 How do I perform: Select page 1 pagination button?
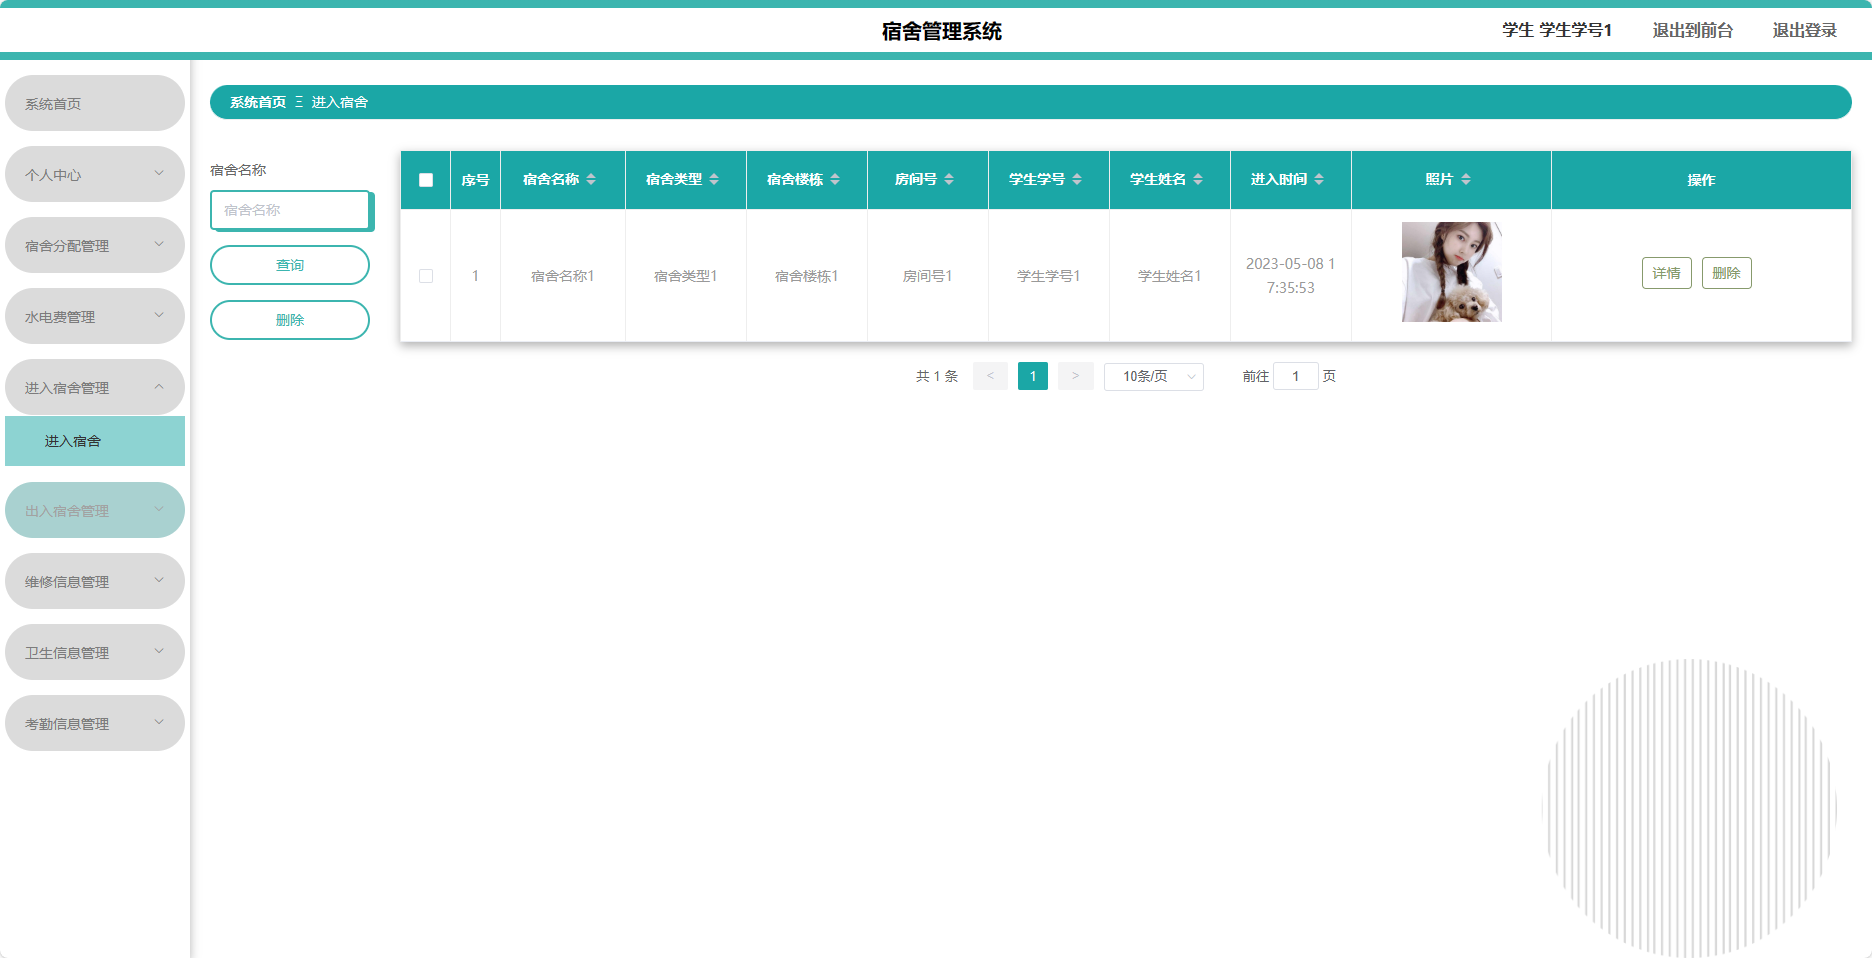tap(1033, 376)
